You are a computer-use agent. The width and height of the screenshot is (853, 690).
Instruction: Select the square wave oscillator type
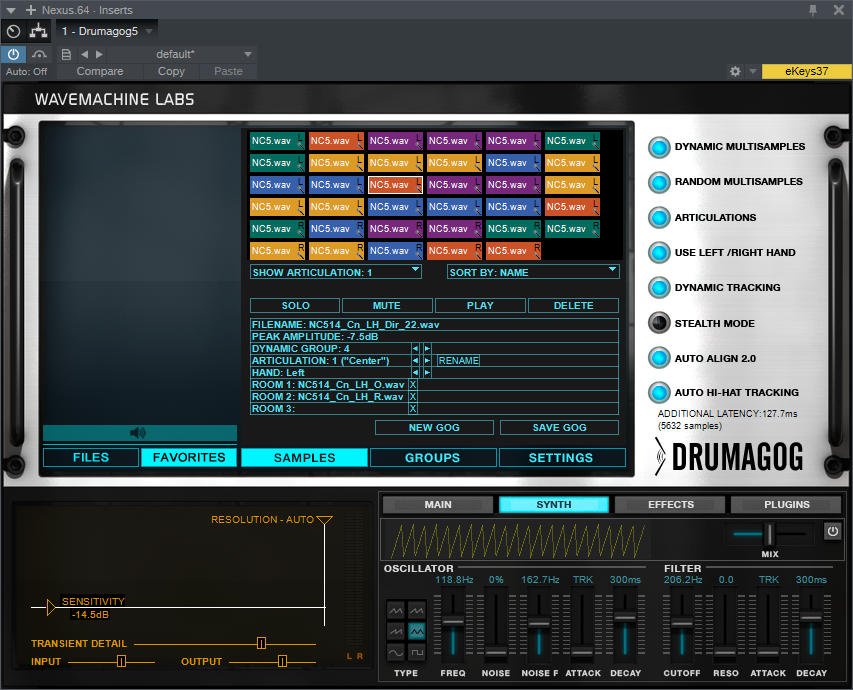[x=417, y=652]
